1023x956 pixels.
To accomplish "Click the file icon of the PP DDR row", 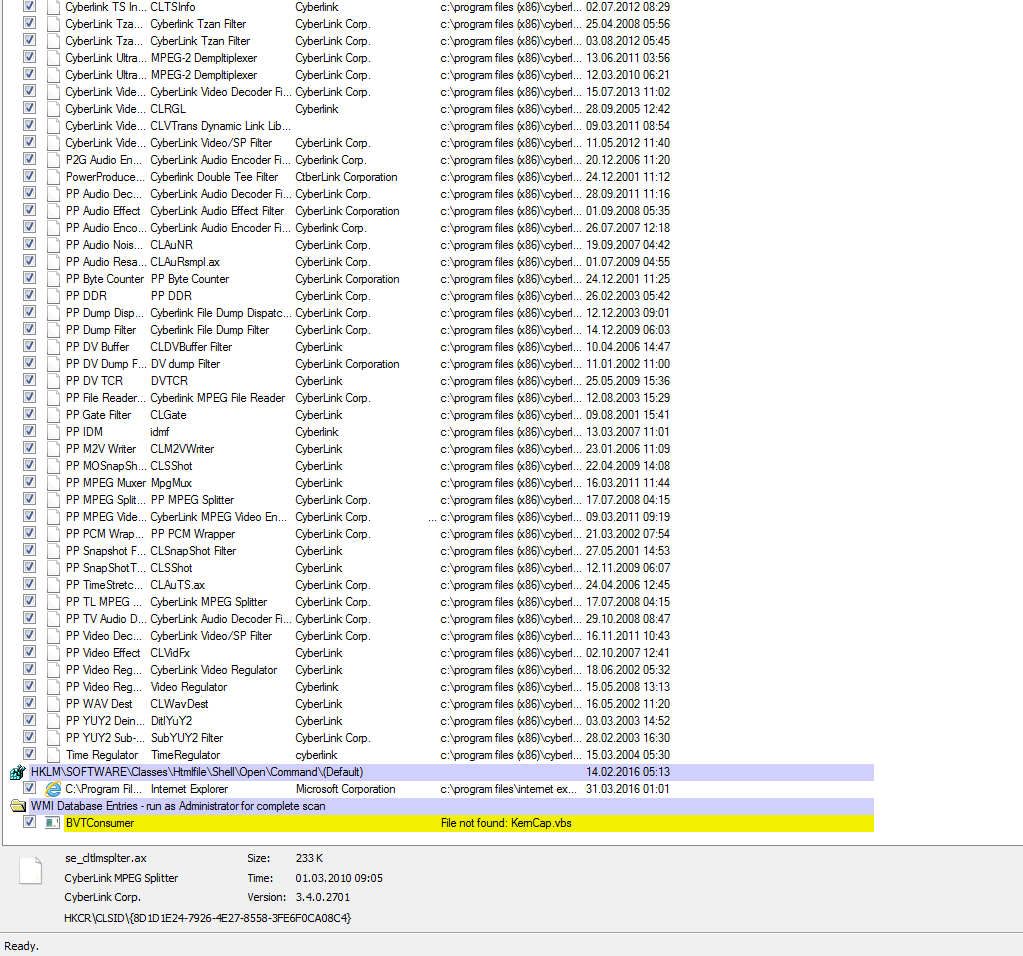I will [53, 296].
